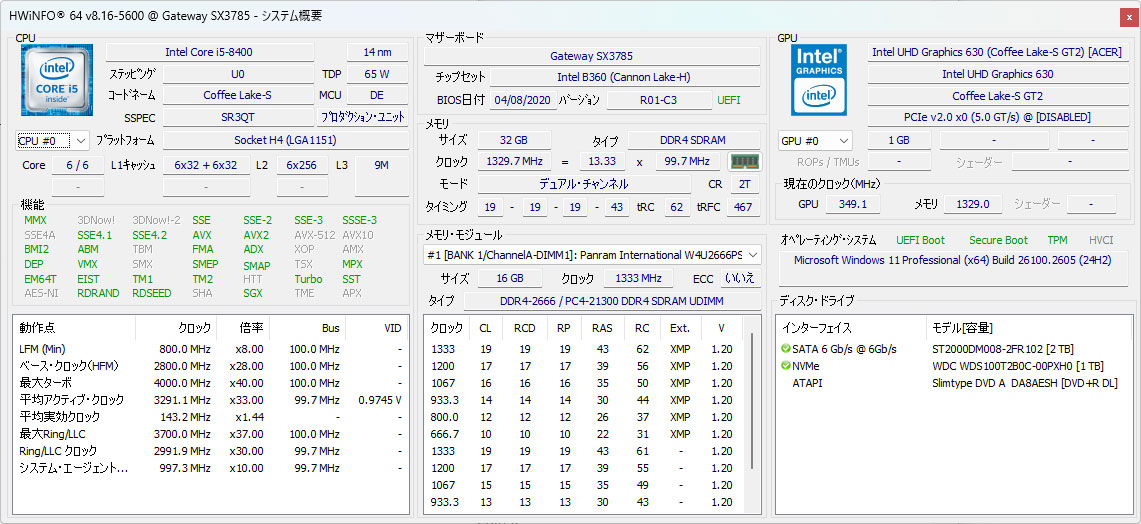Click the 1329.7 MHz memory clock value

pos(514,162)
